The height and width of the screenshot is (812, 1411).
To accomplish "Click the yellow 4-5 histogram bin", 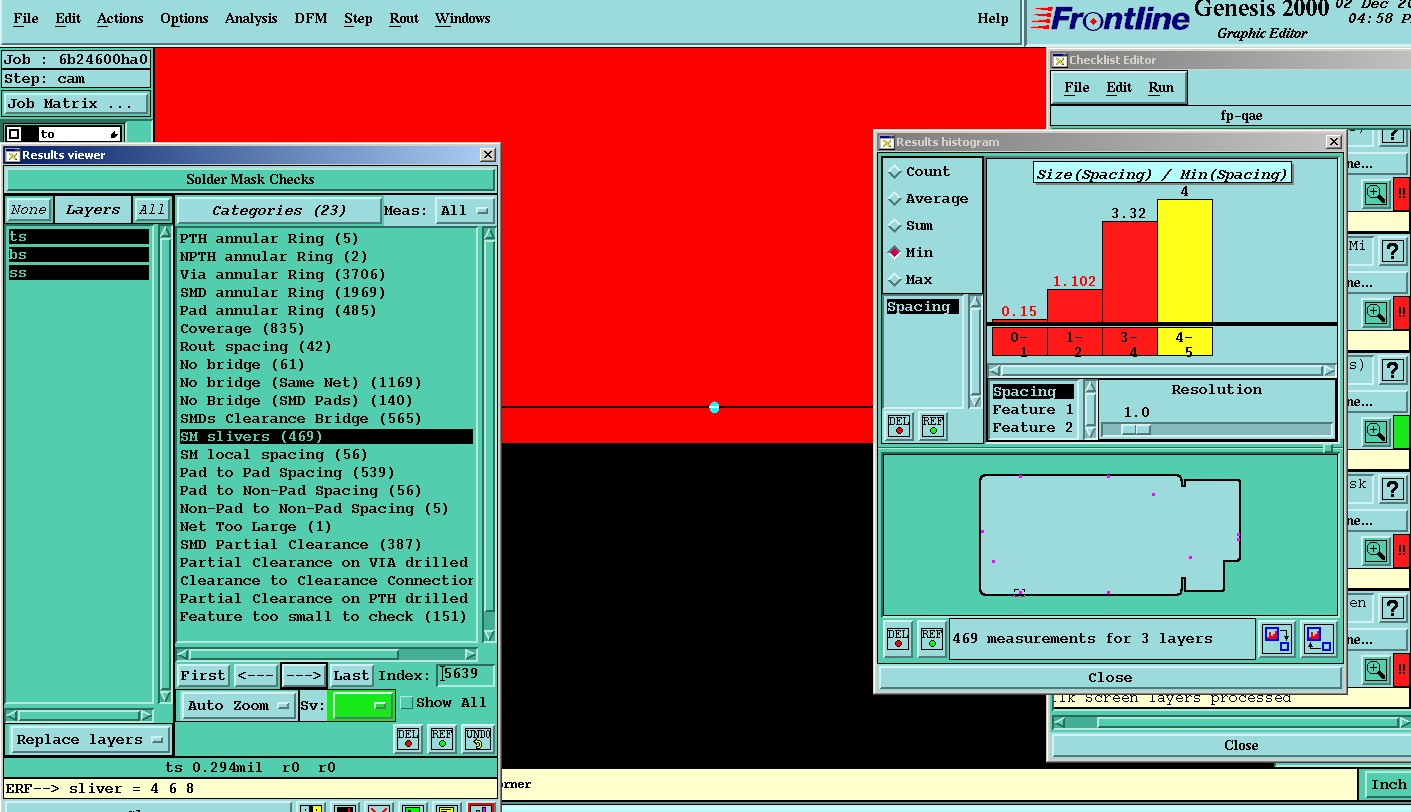I will click(1185, 342).
